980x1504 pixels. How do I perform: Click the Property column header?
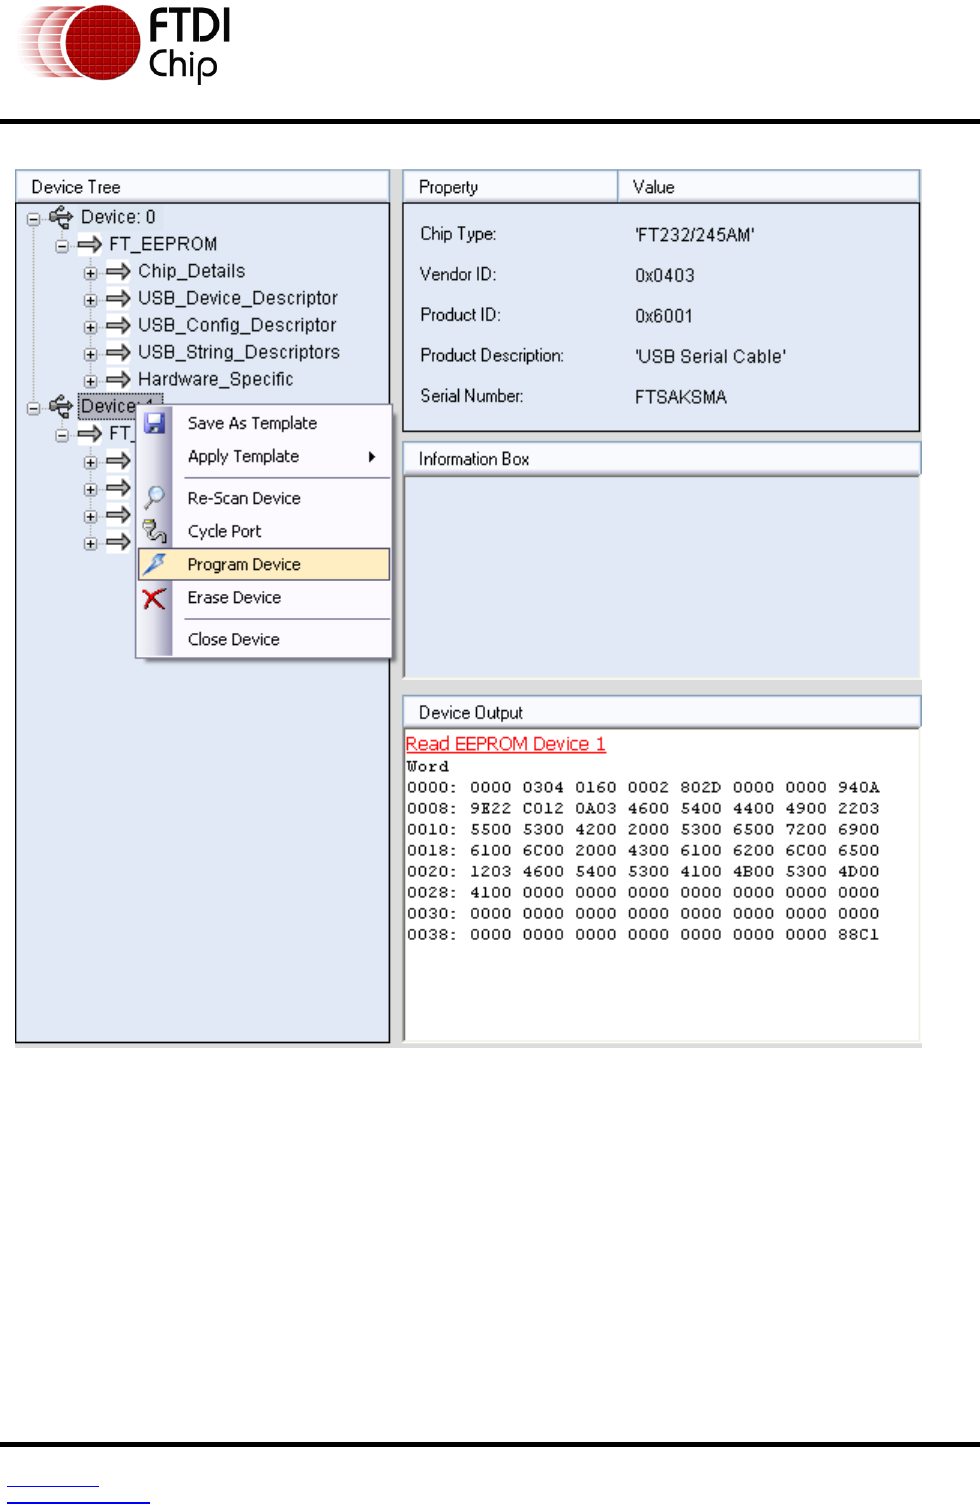510,187
